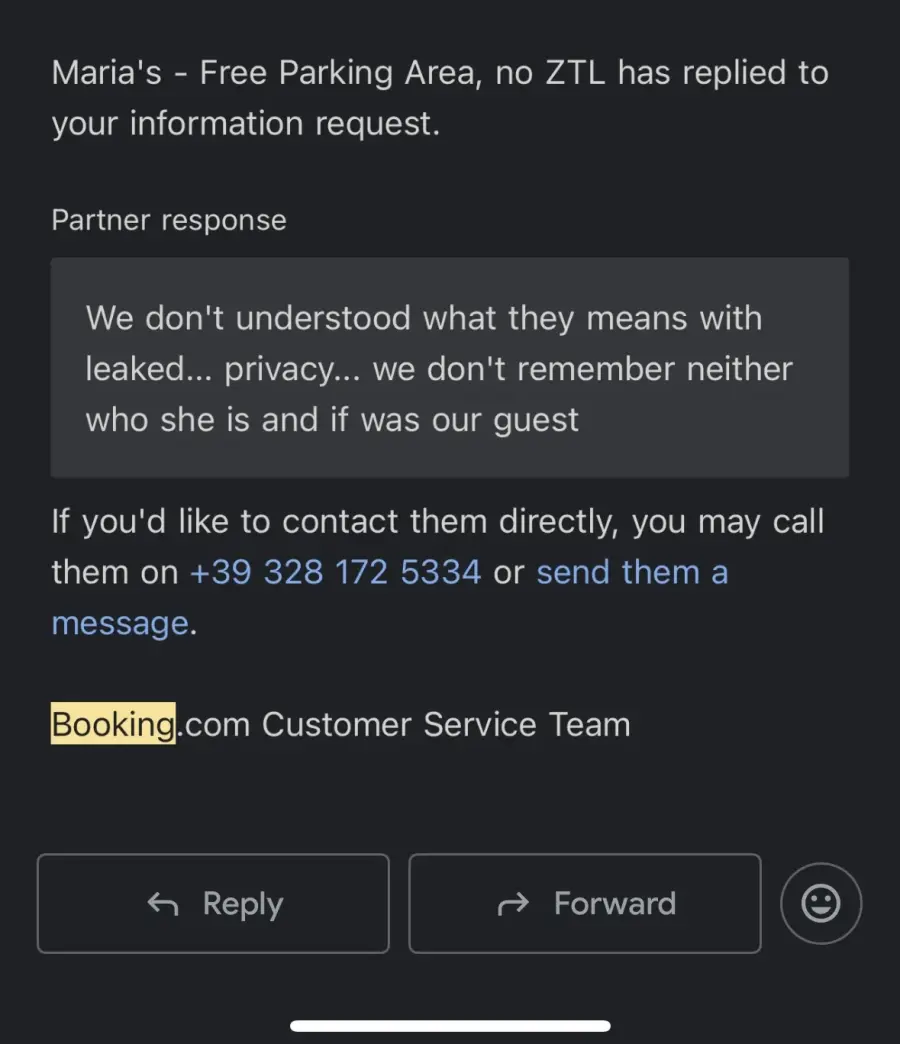Click the "We don't understood" sentence start
This screenshot has height=1044, width=900.
tap(249, 318)
